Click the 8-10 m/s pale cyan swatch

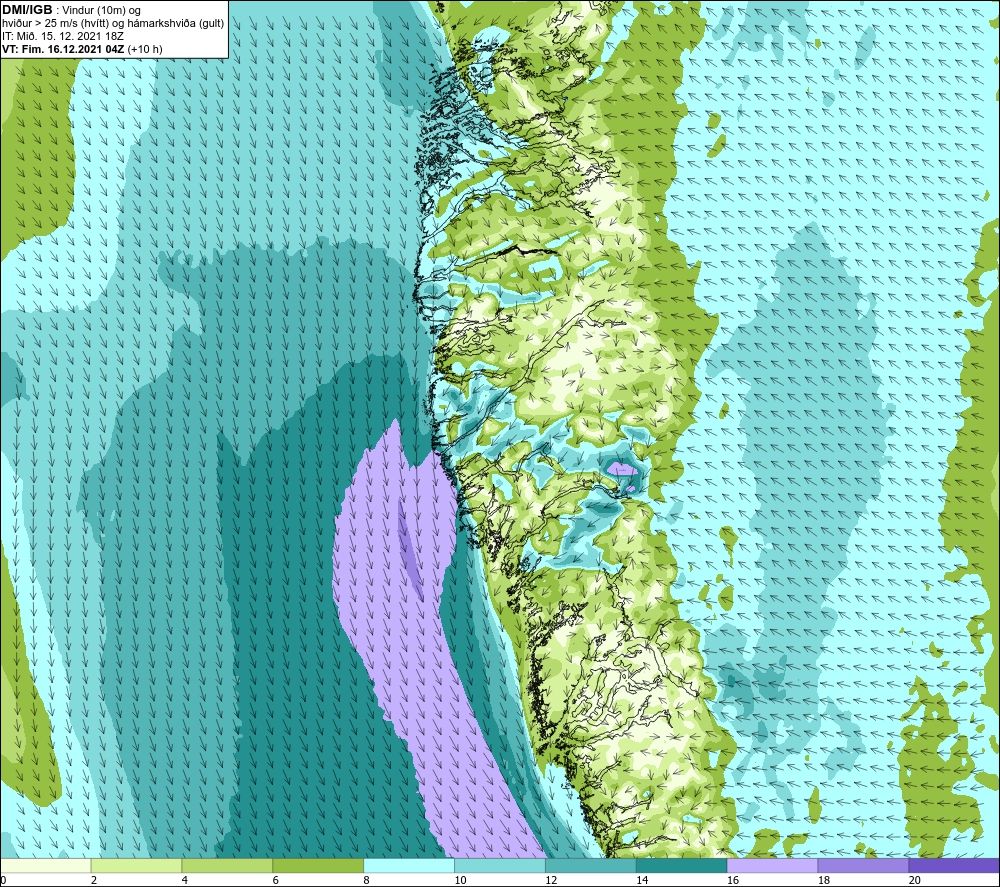tap(409, 865)
